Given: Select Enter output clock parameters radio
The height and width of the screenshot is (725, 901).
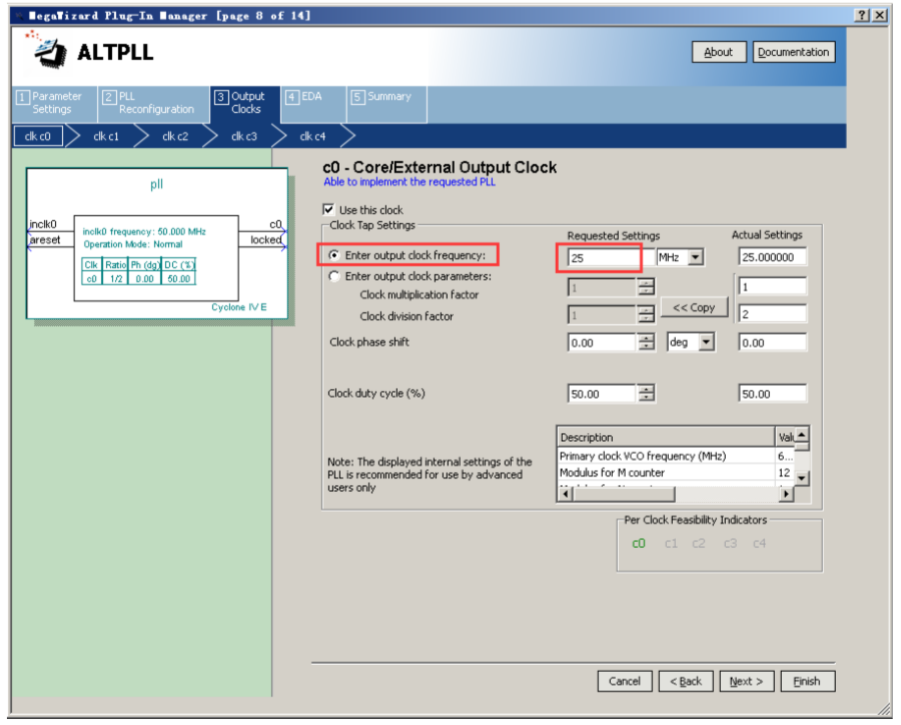Looking at the screenshot, I should (x=334, y=276).
